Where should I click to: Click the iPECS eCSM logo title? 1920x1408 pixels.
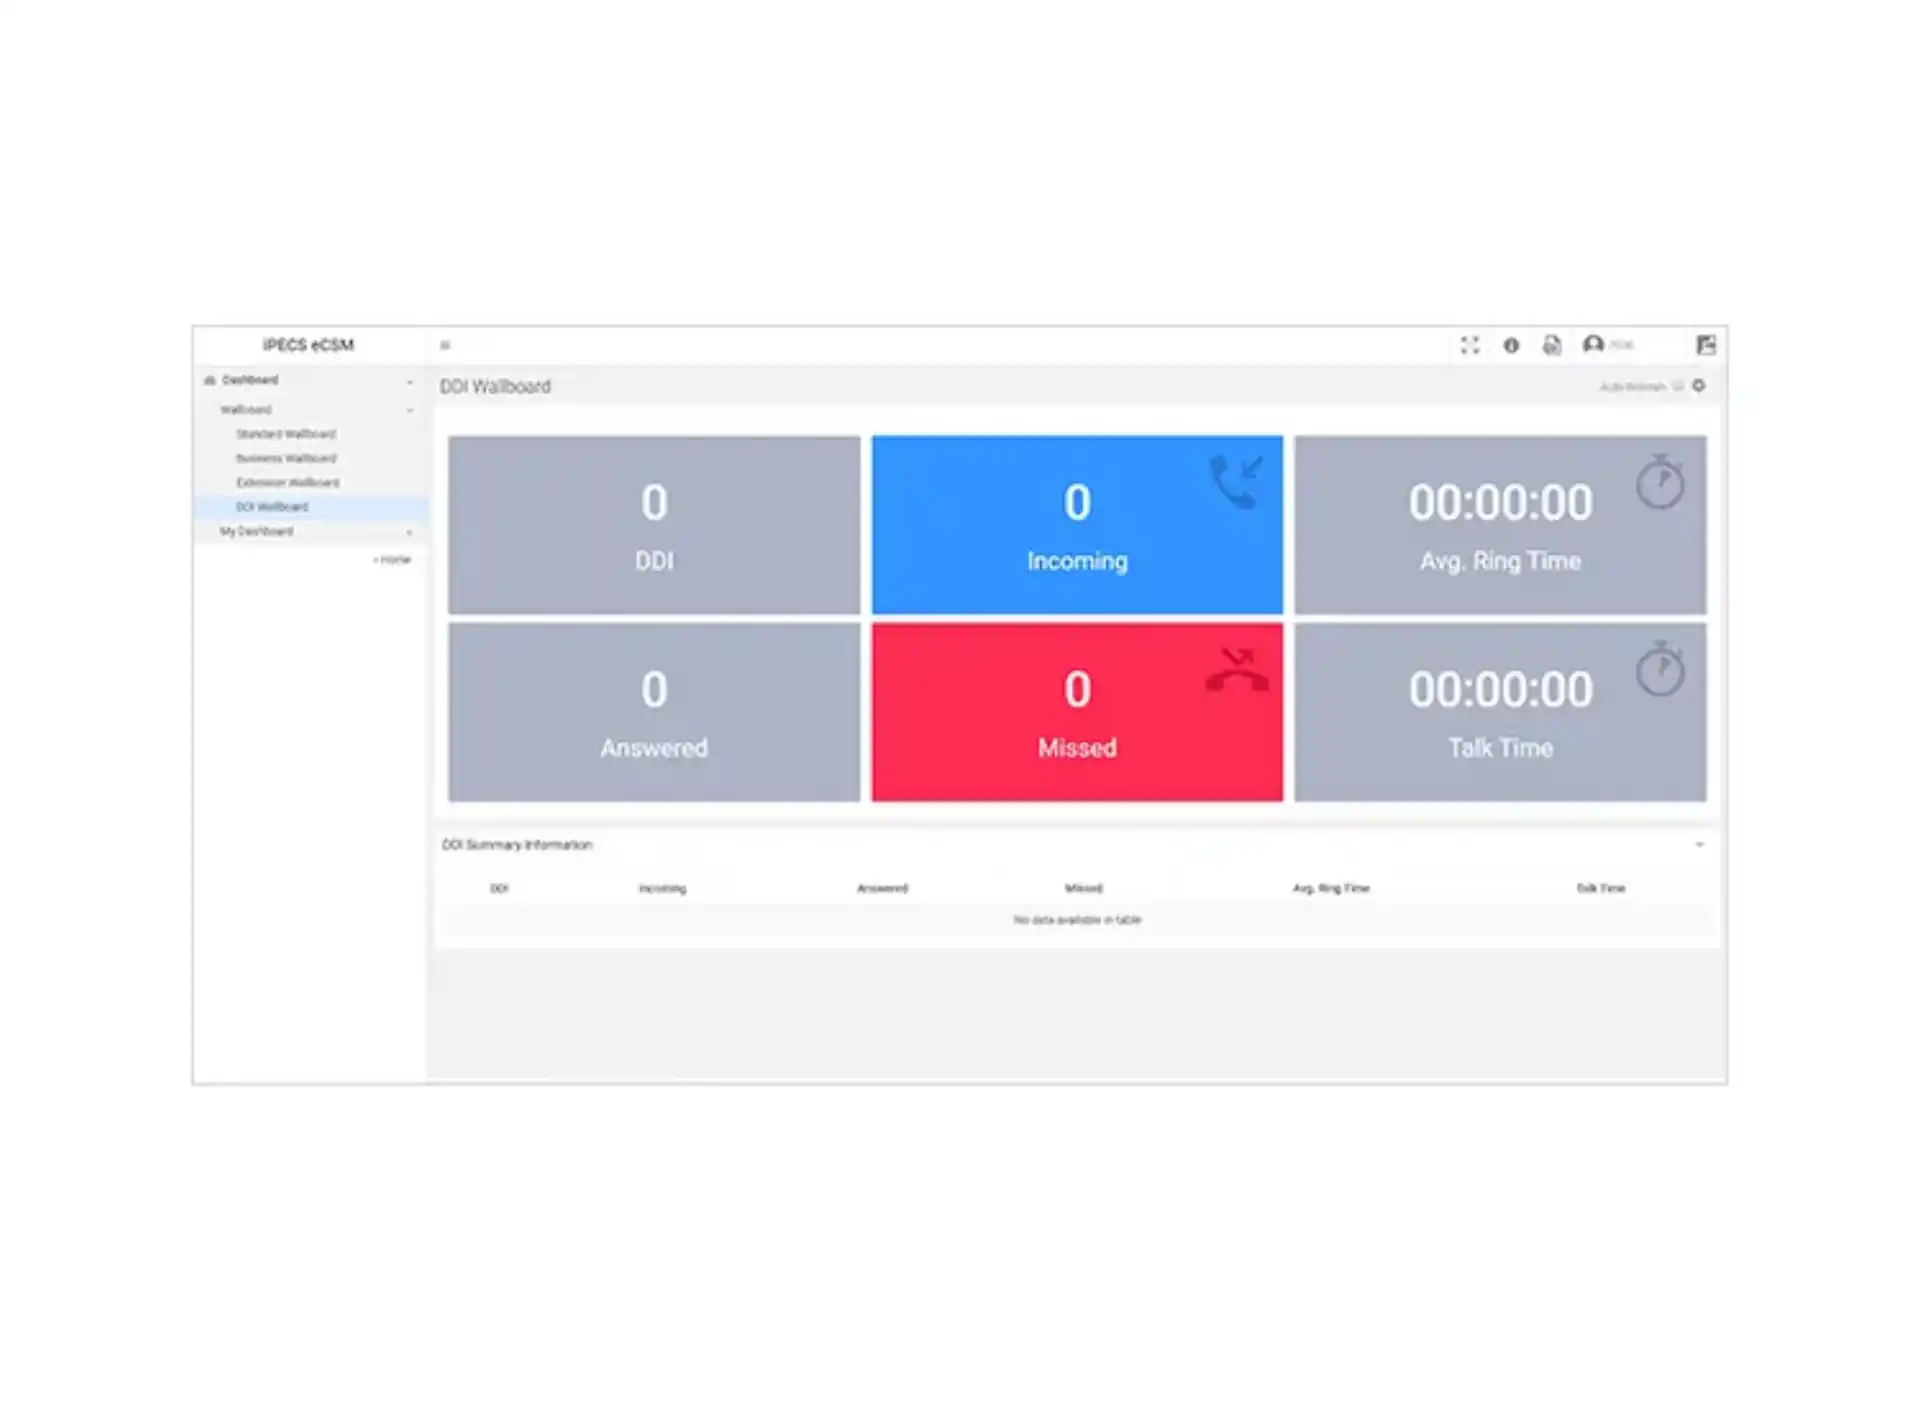click(x=308, y=345)
